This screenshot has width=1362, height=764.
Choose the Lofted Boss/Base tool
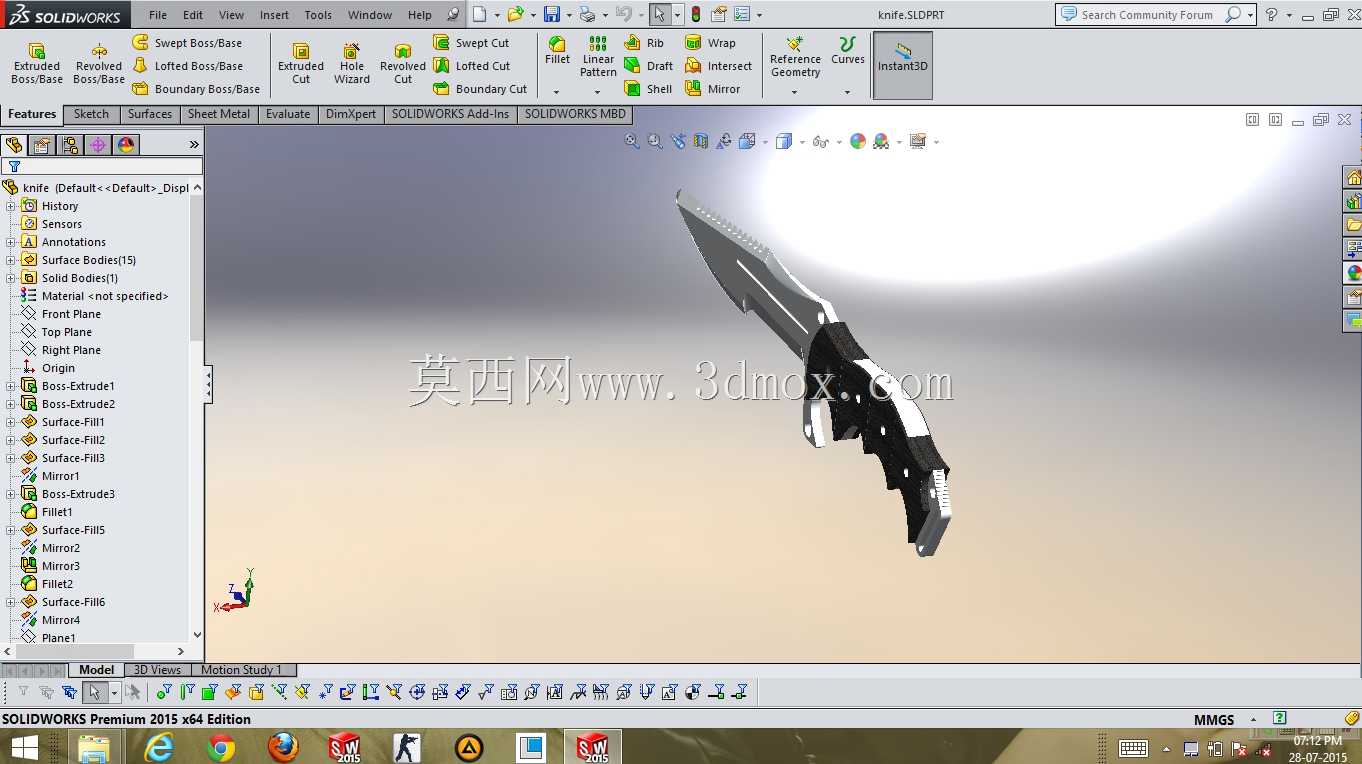point(187,66)
